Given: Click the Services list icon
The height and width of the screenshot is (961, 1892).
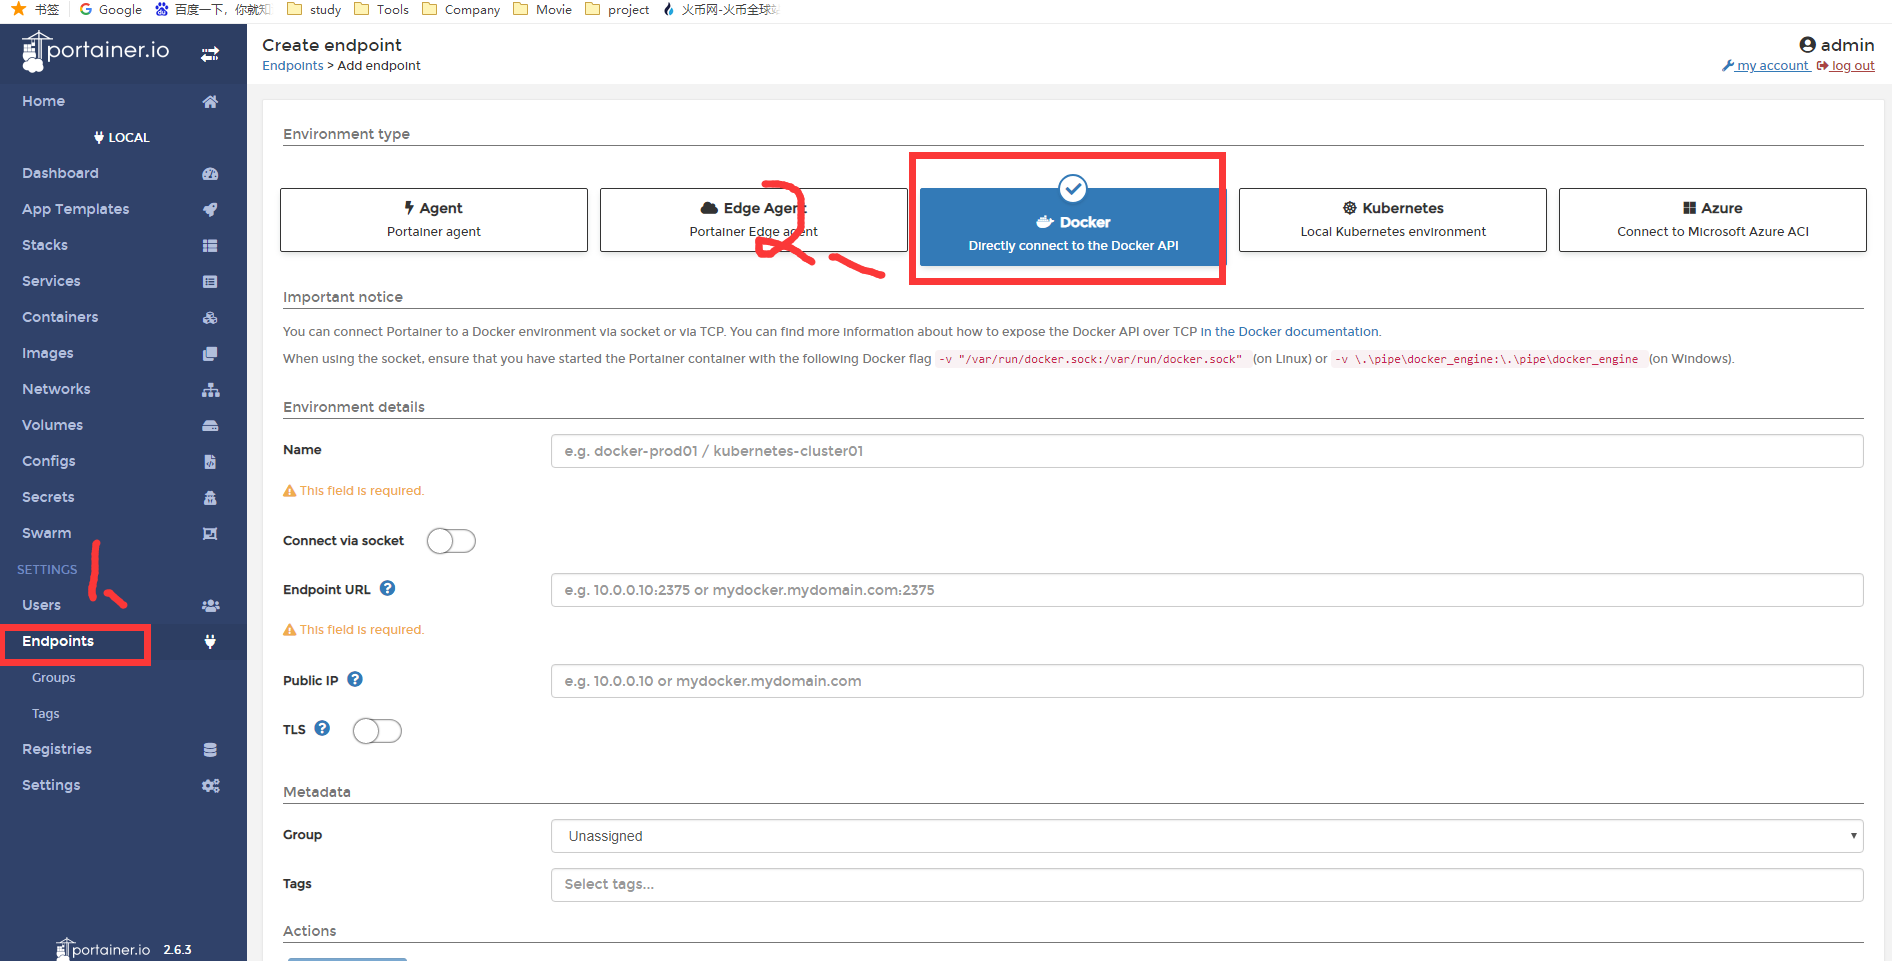Looking at the screenshot, I should [210, 281].
